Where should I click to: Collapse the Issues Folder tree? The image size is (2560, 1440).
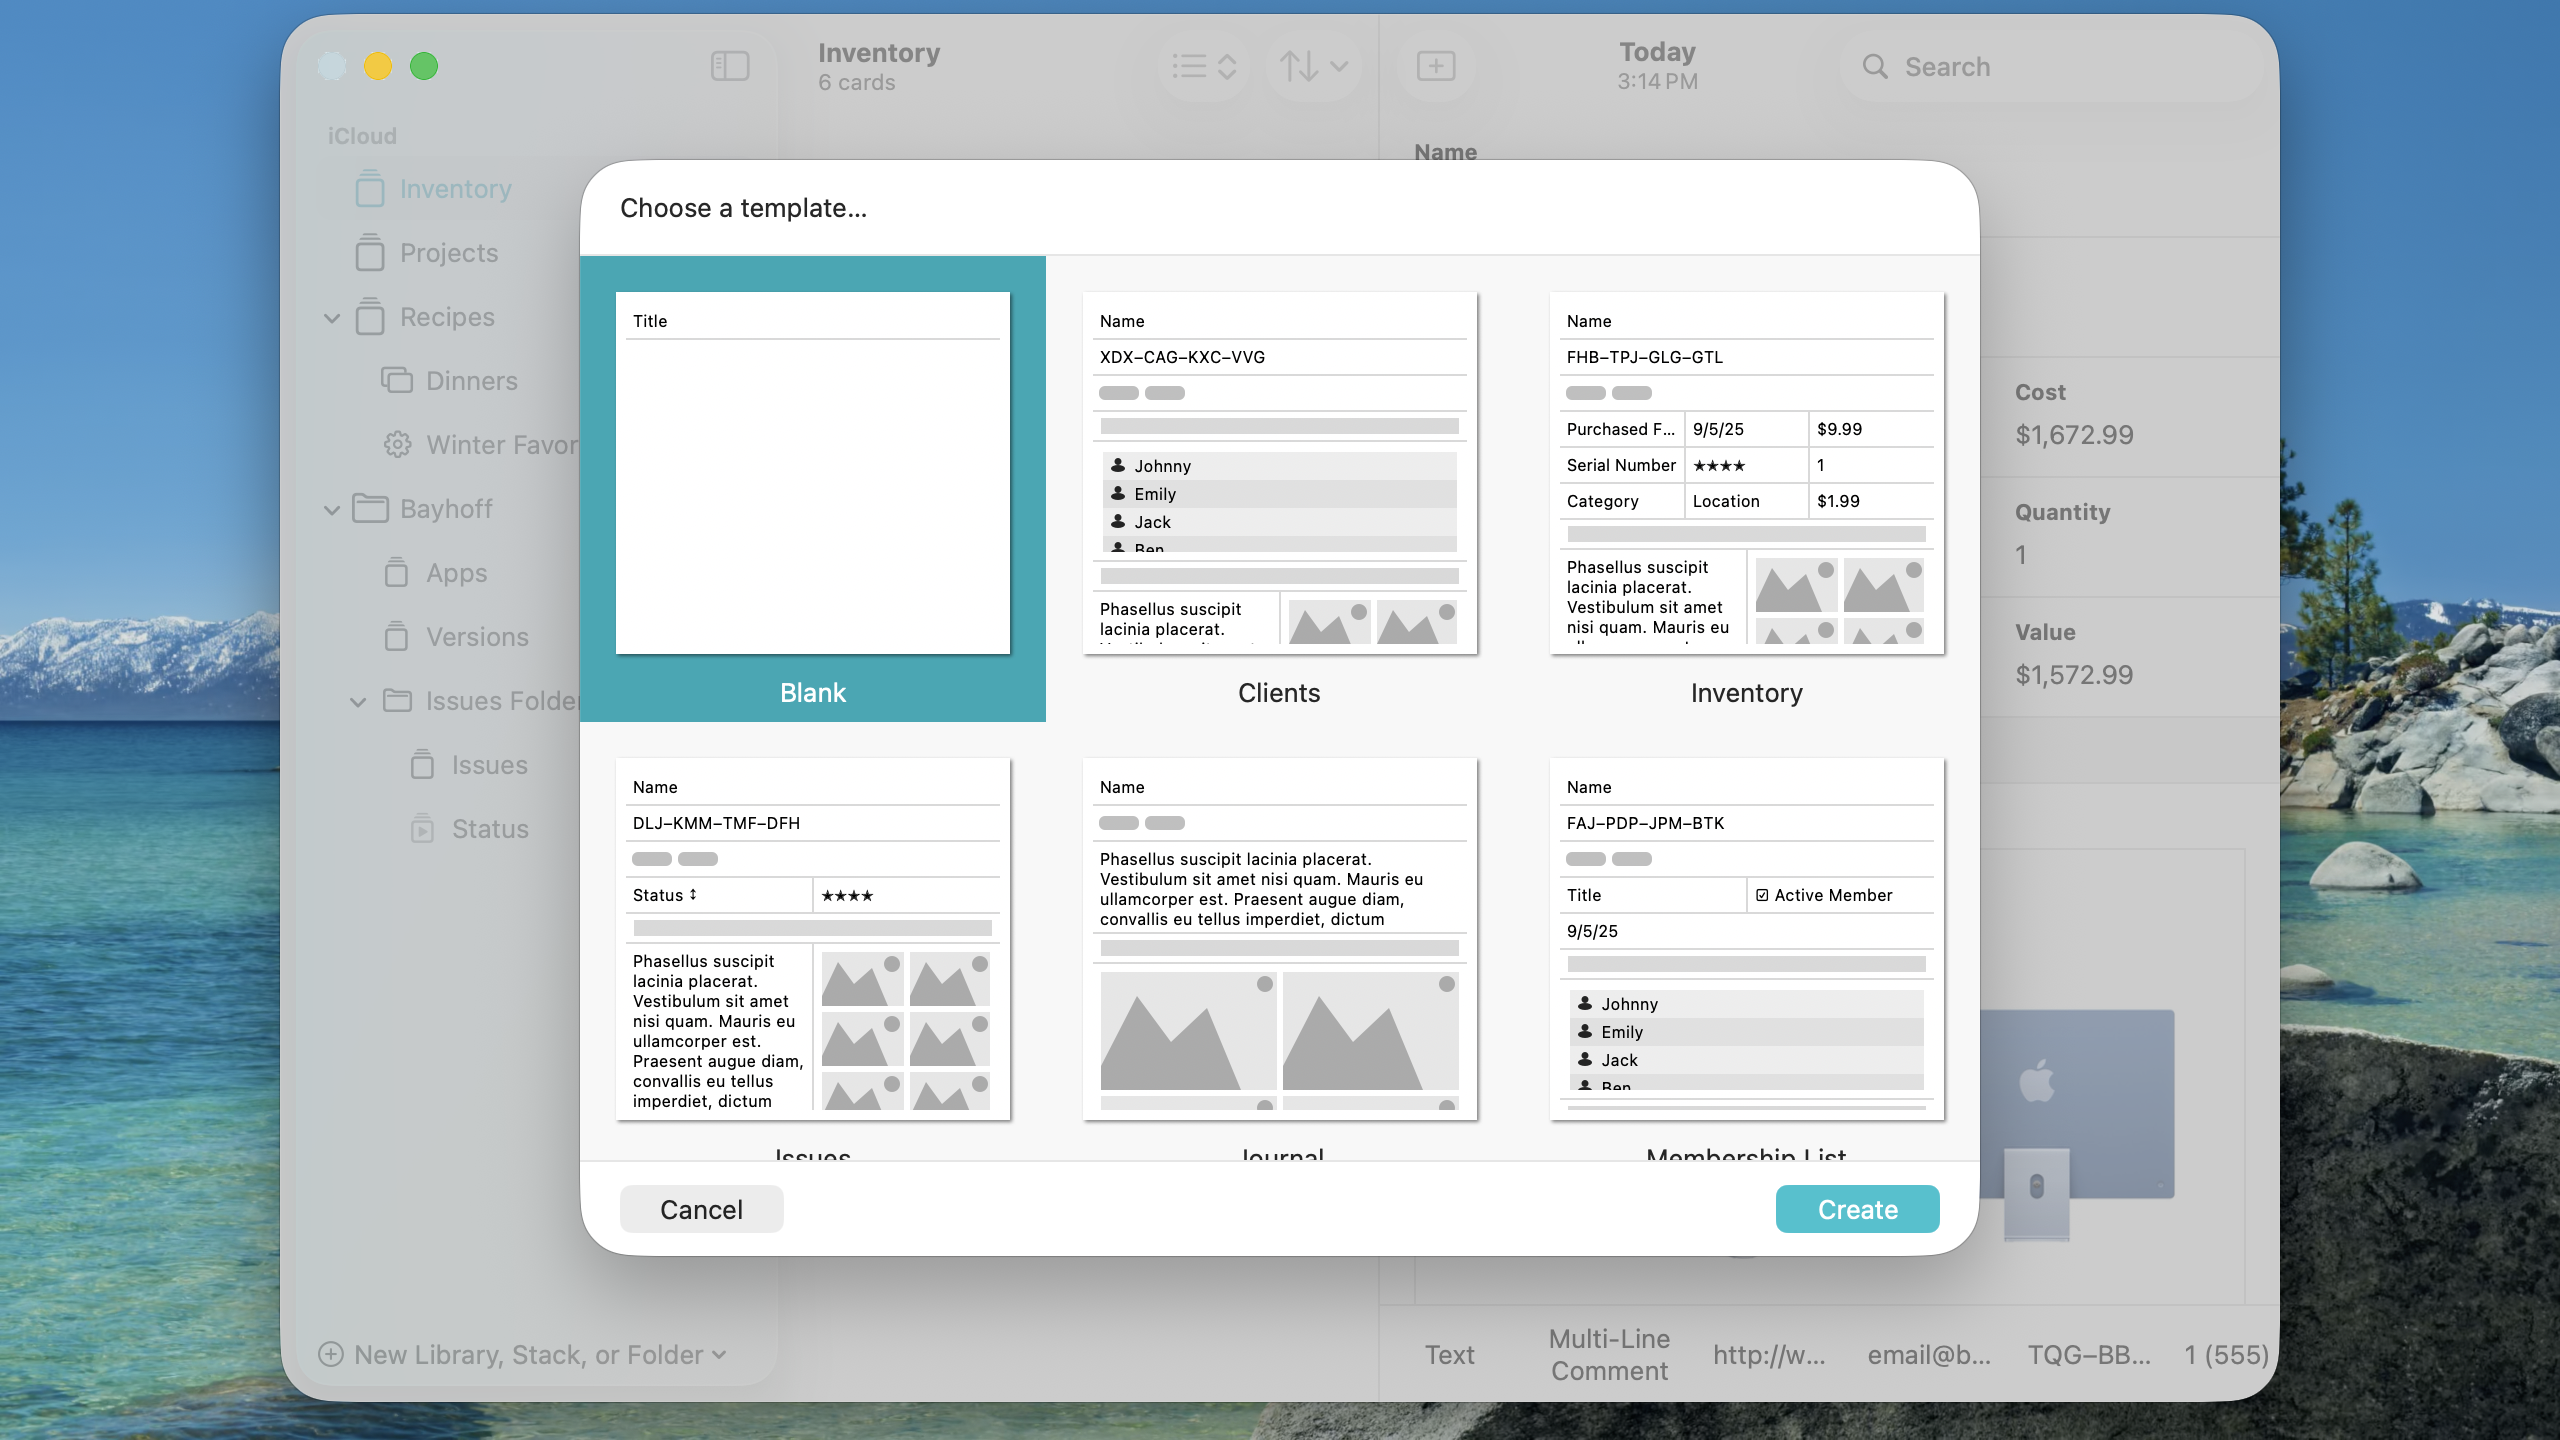coord(359,701)
